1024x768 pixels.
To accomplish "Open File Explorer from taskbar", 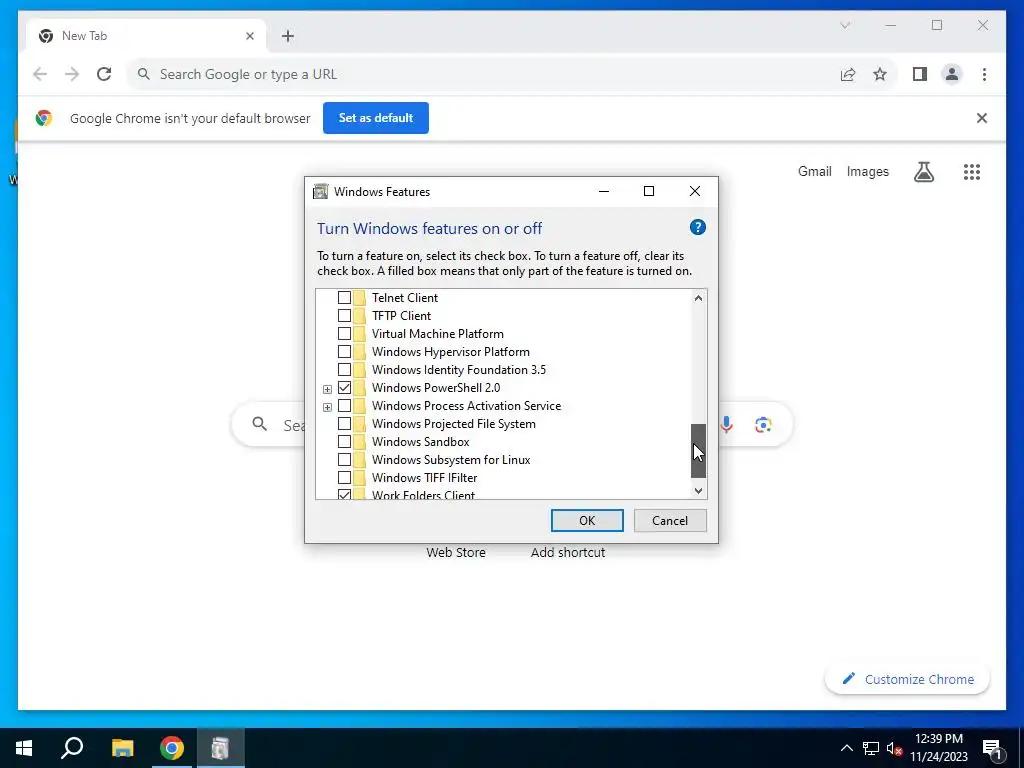I will [122, 748].
